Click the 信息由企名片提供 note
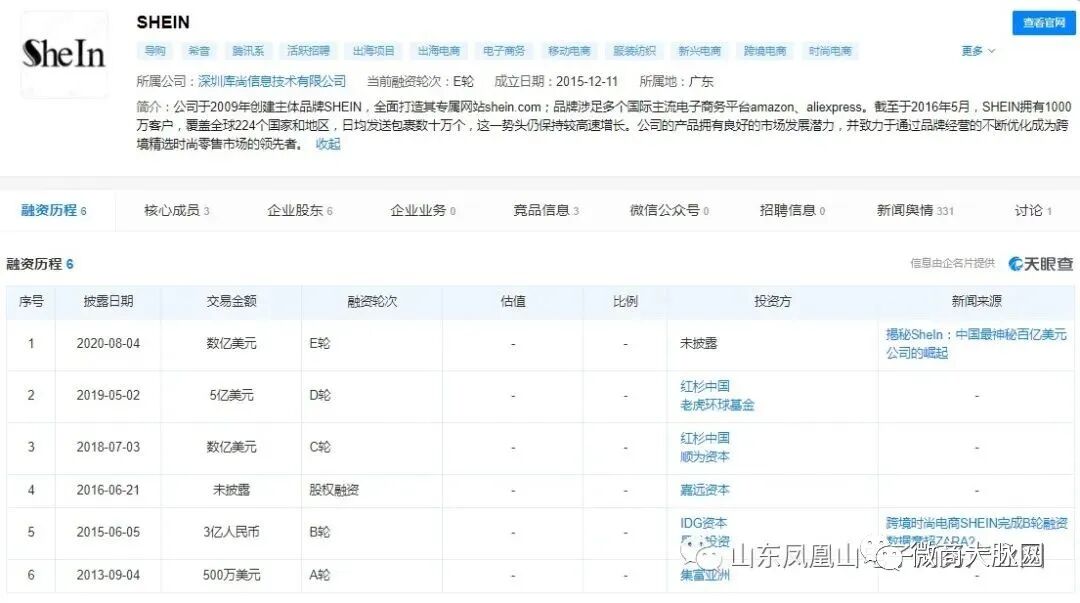This screenshot has width=1080, height=603. point(953,263)
